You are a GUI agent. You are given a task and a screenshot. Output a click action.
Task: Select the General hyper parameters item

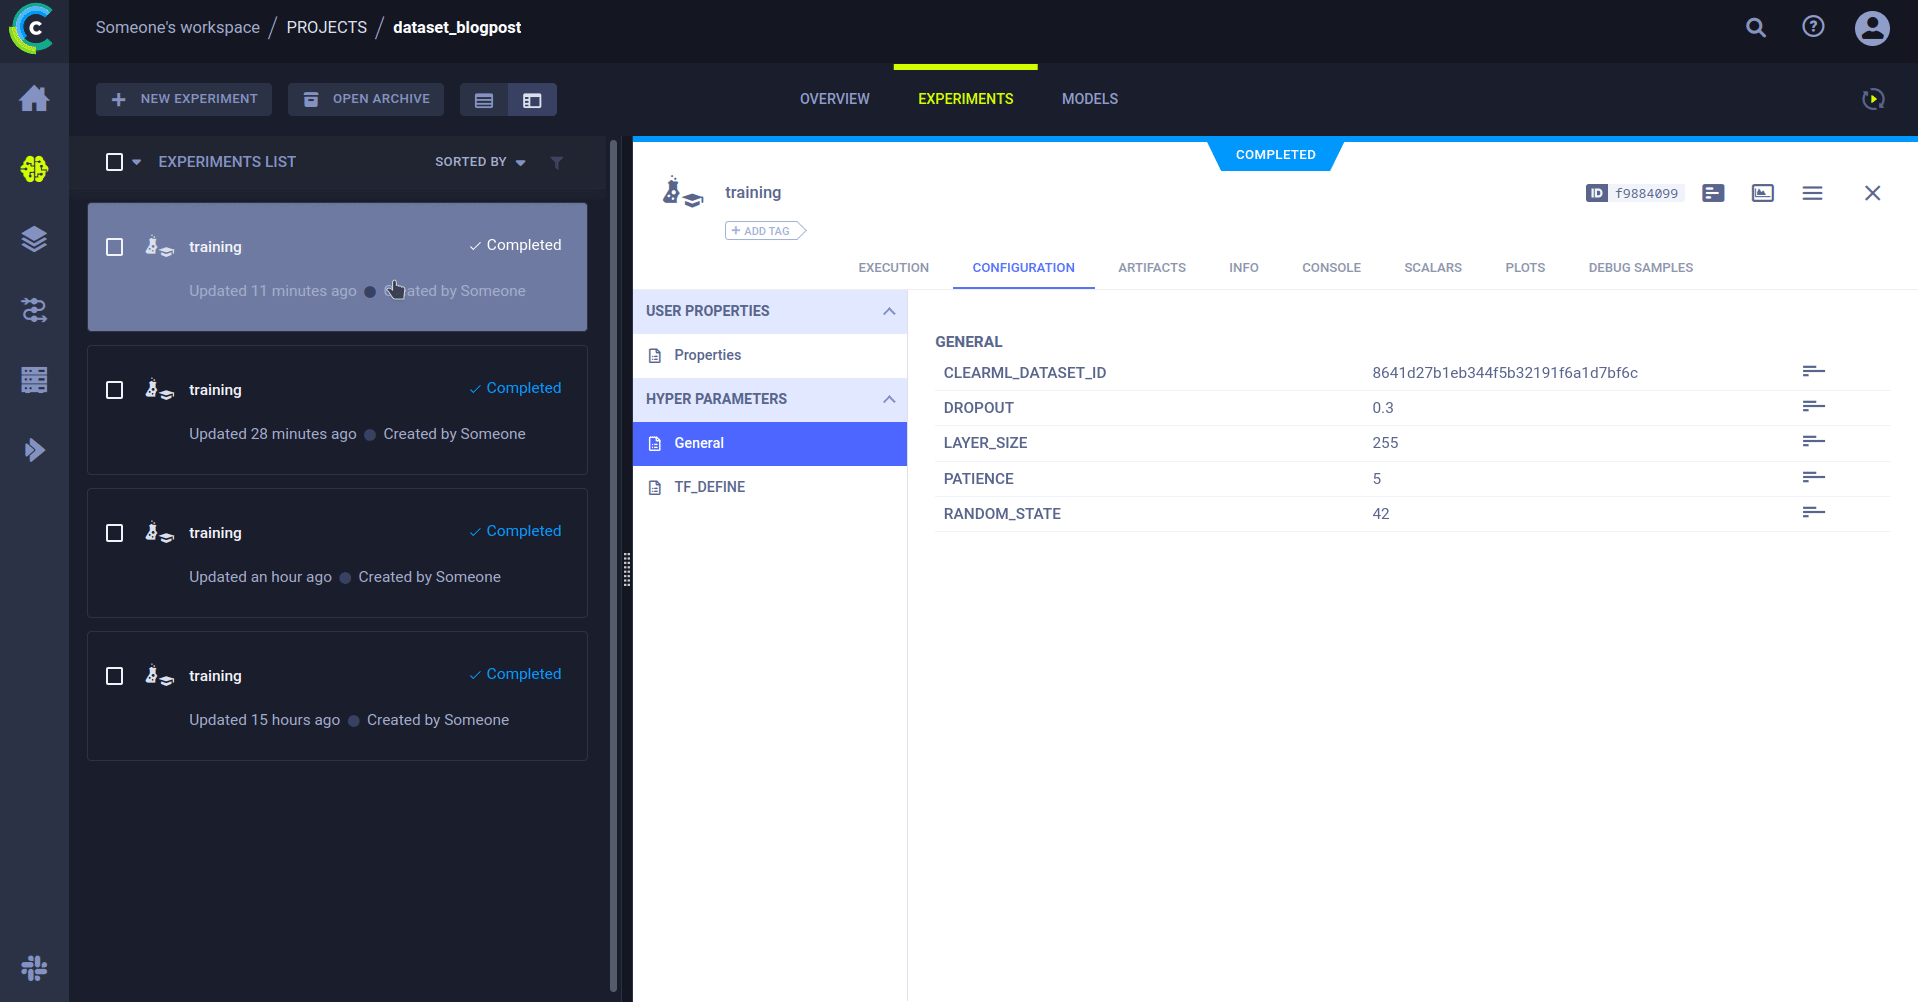770,443
